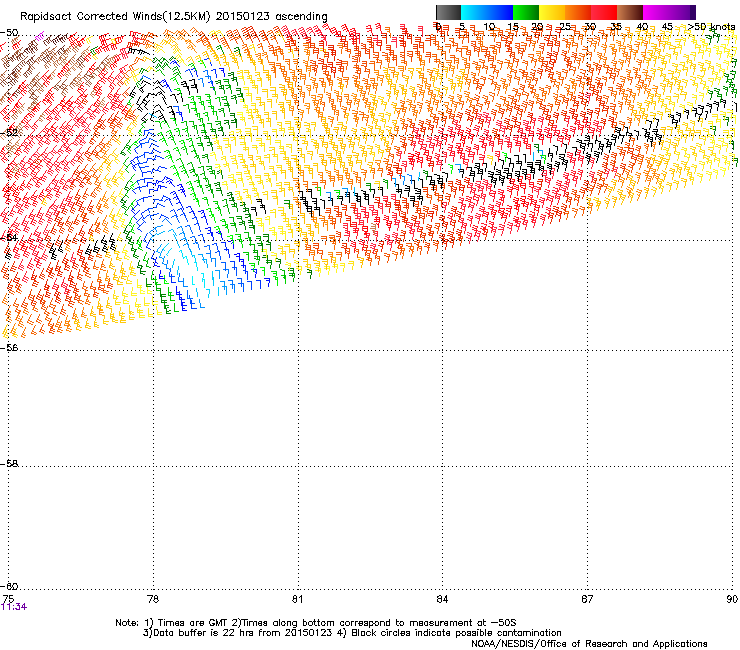Click the '81' longitude axis label
Screen dimensions: 740x650
(x=297, y=599)
